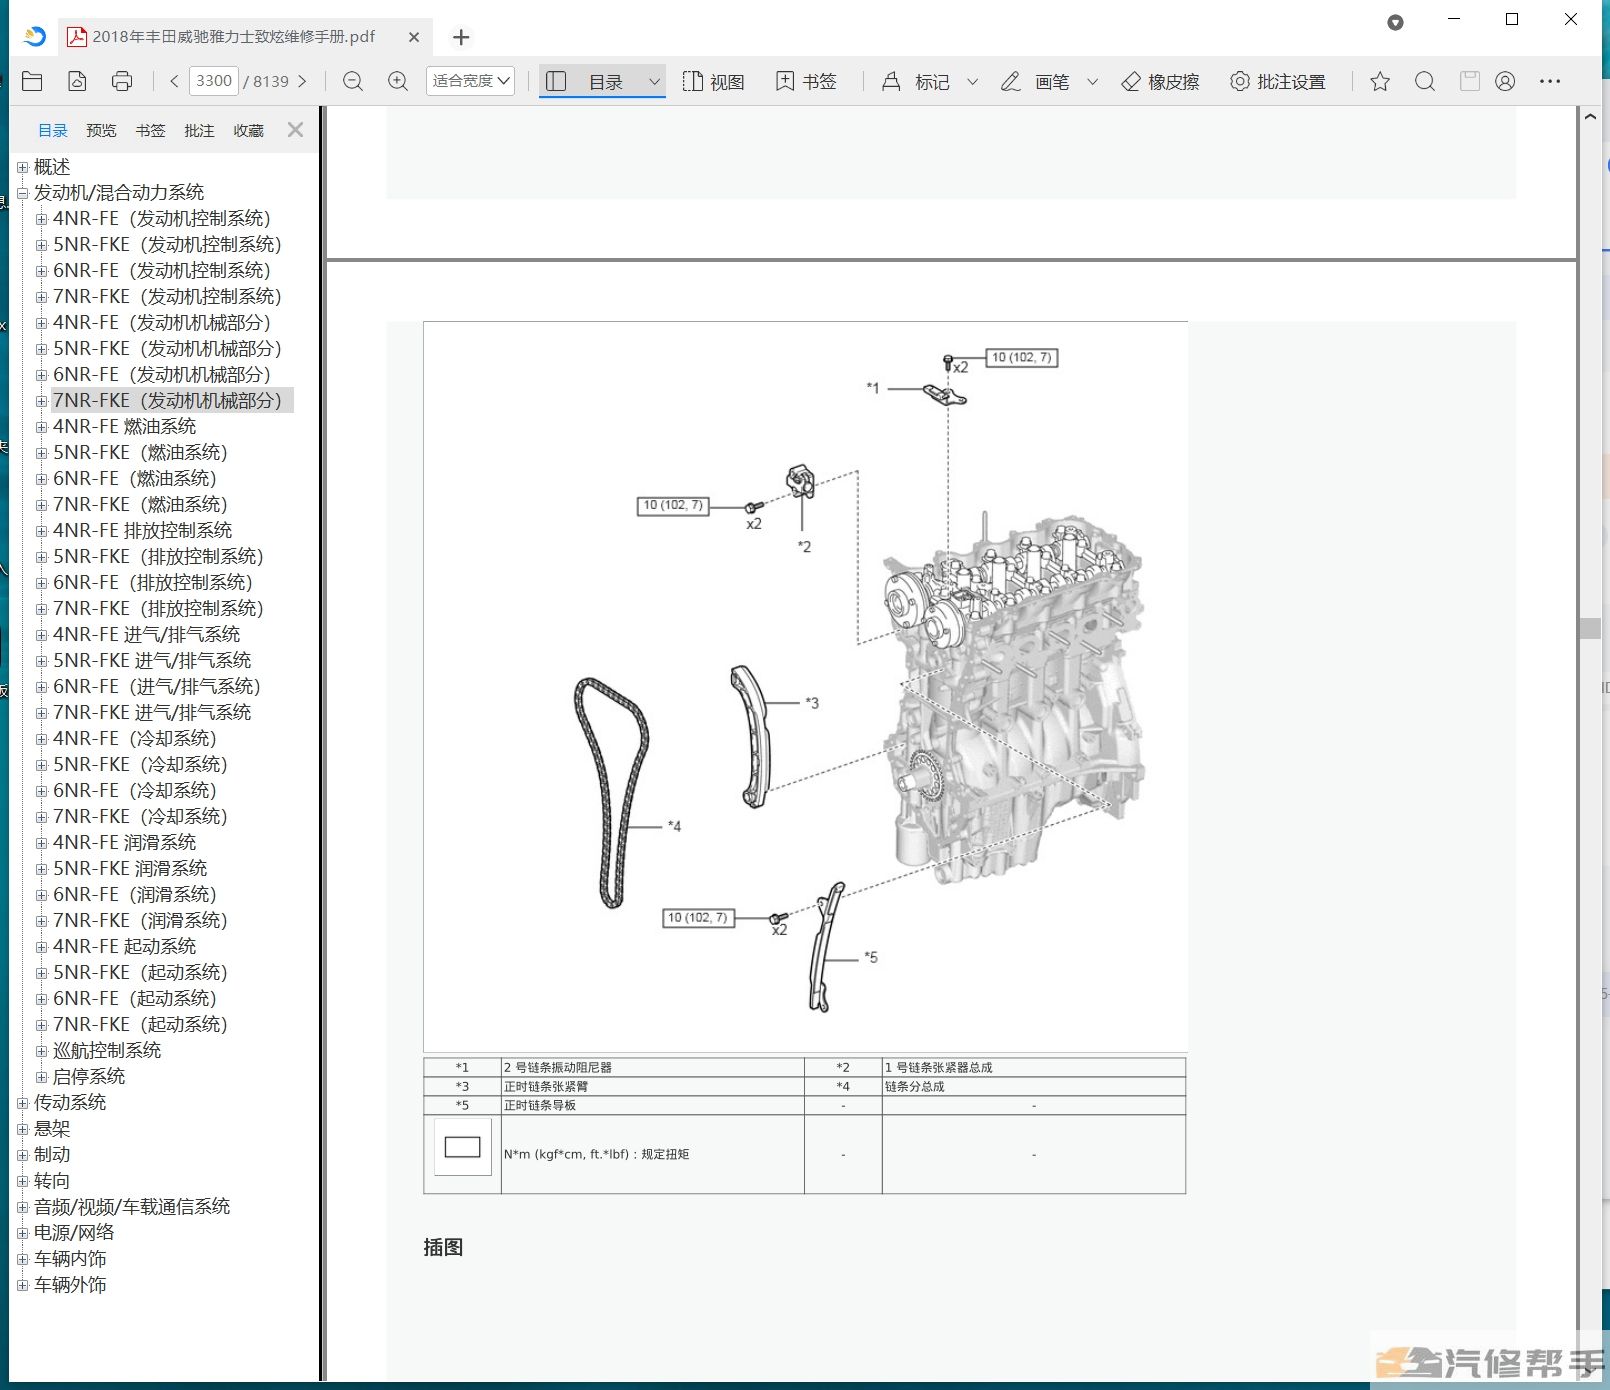
Task: Open the 制动 section
Action: [52, 1155]
